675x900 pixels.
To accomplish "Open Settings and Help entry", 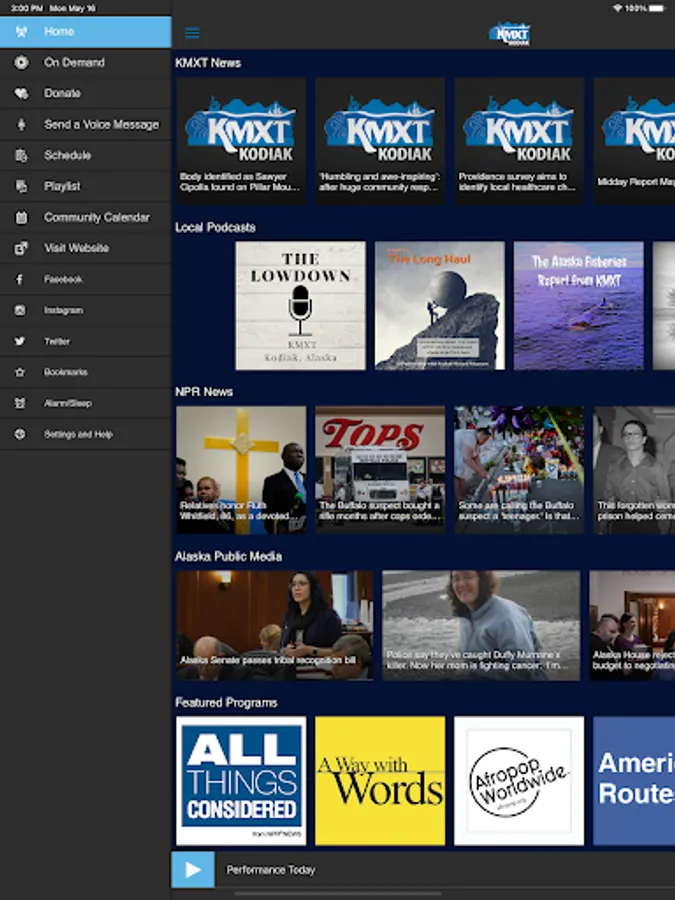I will point(86,435).
